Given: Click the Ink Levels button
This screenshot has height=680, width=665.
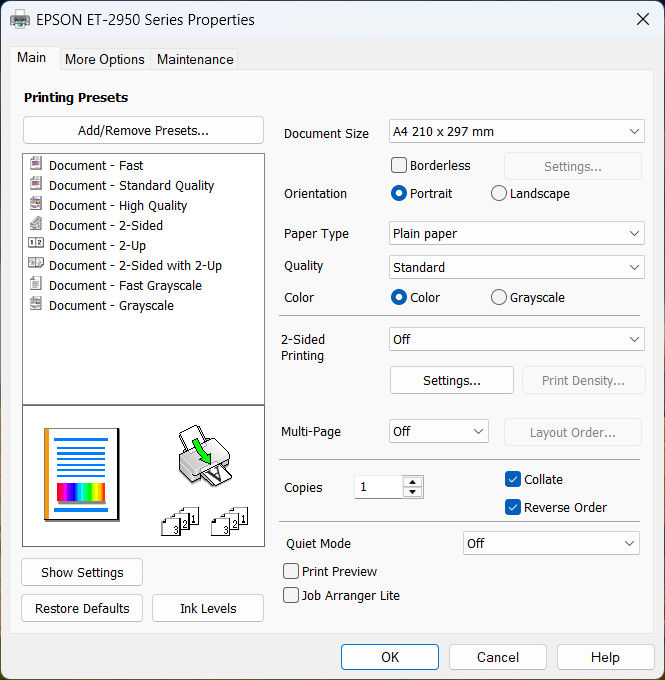Looking at the screenshot, I should 208,608.
